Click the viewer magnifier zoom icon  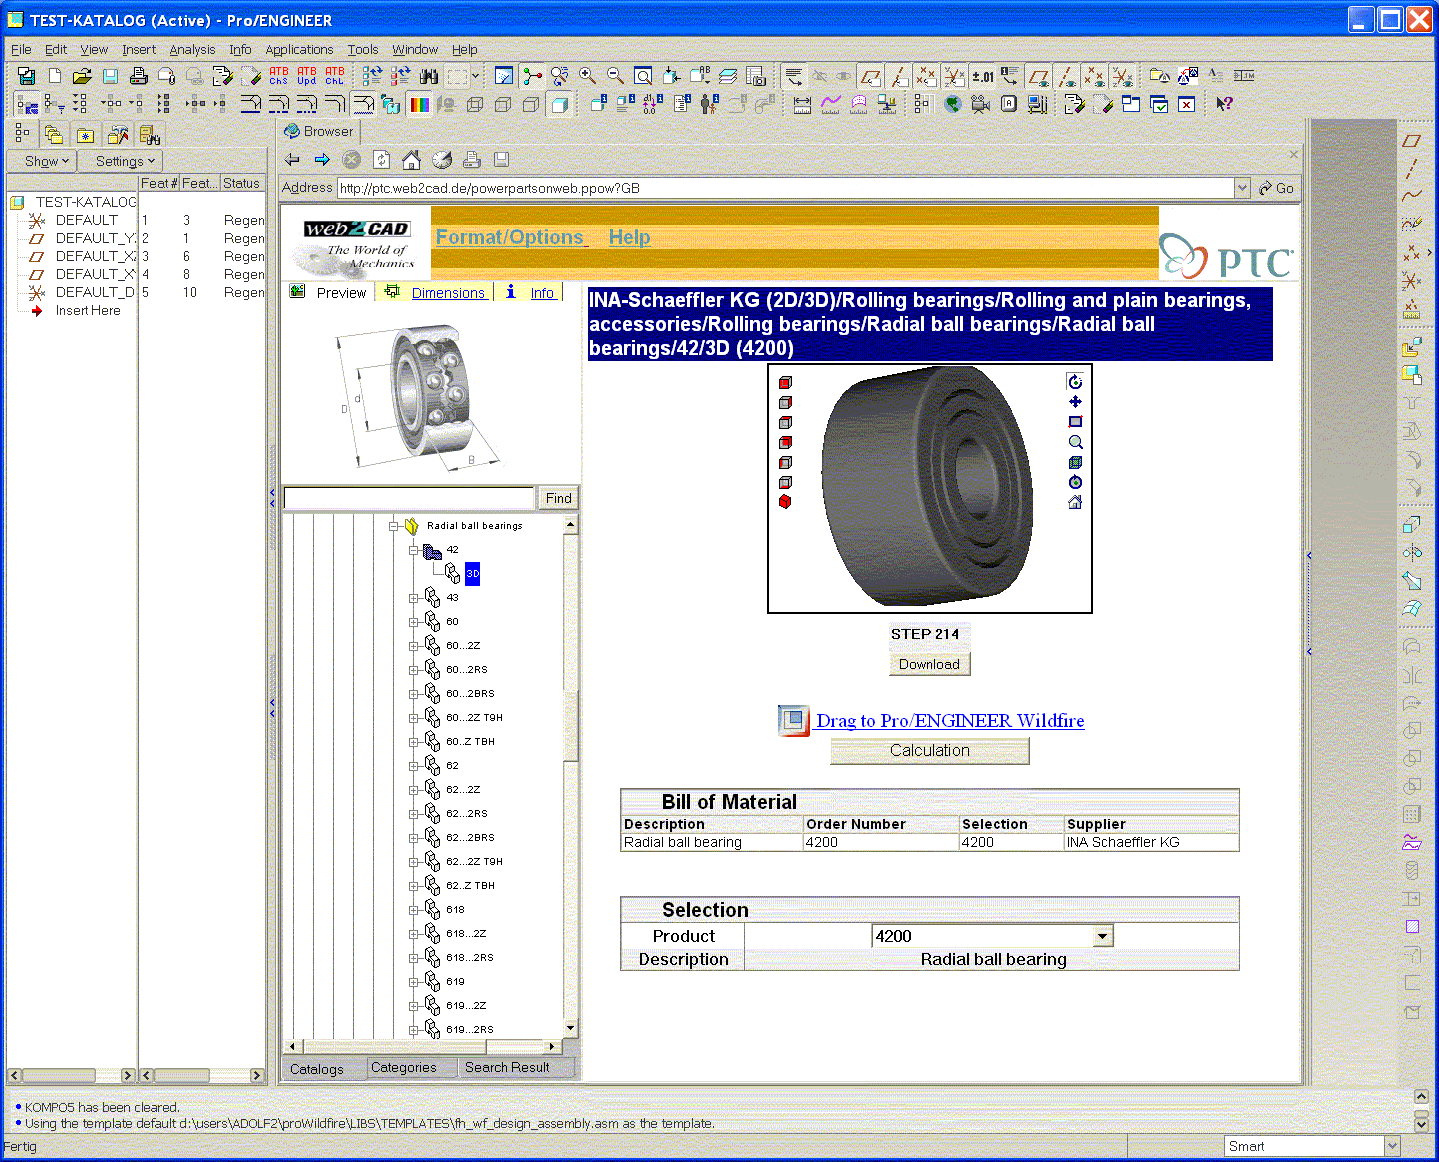pos(1075,442)
